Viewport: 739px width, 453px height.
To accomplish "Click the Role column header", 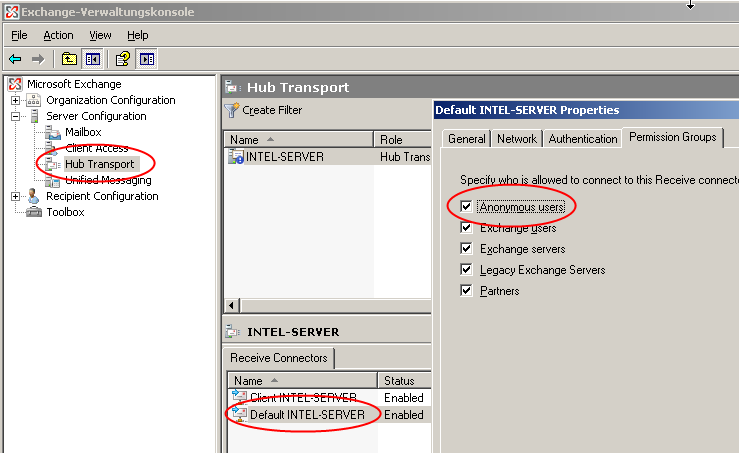I will click(x=402, y=140).
